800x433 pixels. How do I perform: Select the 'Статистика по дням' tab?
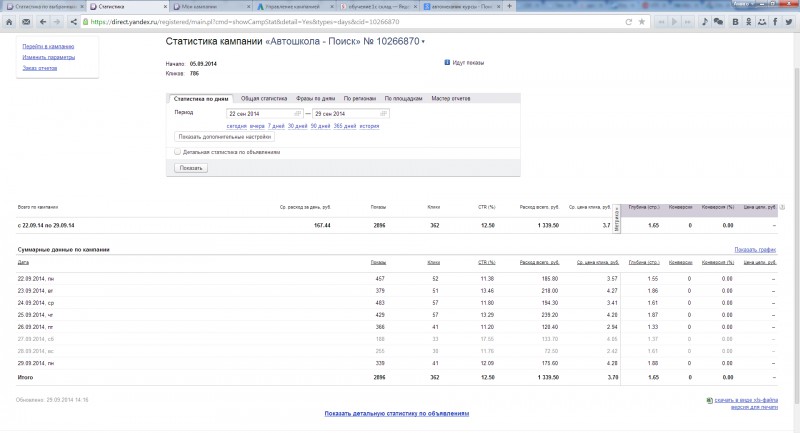[201, 99]
